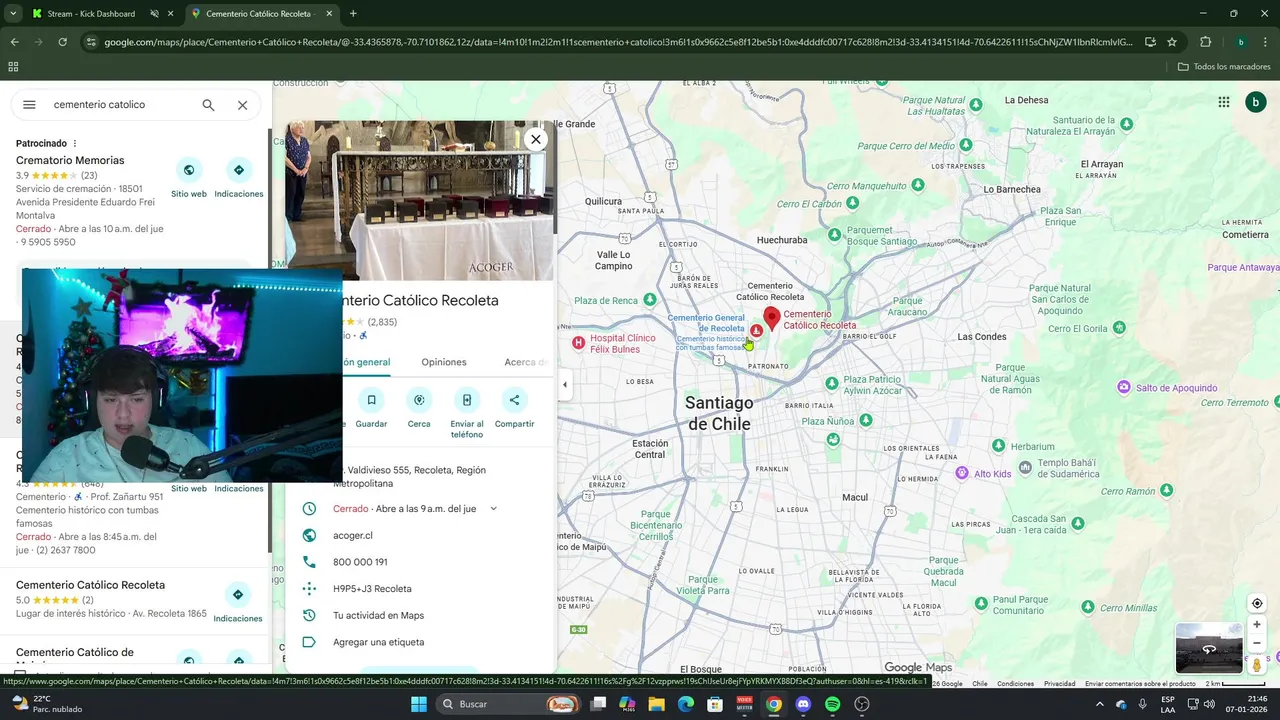Image resolution: width=1280 pixels, height=720 pixels.
Task: Open the Cementerio Católico Recoleta 5.0 result
Action: (90, 585)
